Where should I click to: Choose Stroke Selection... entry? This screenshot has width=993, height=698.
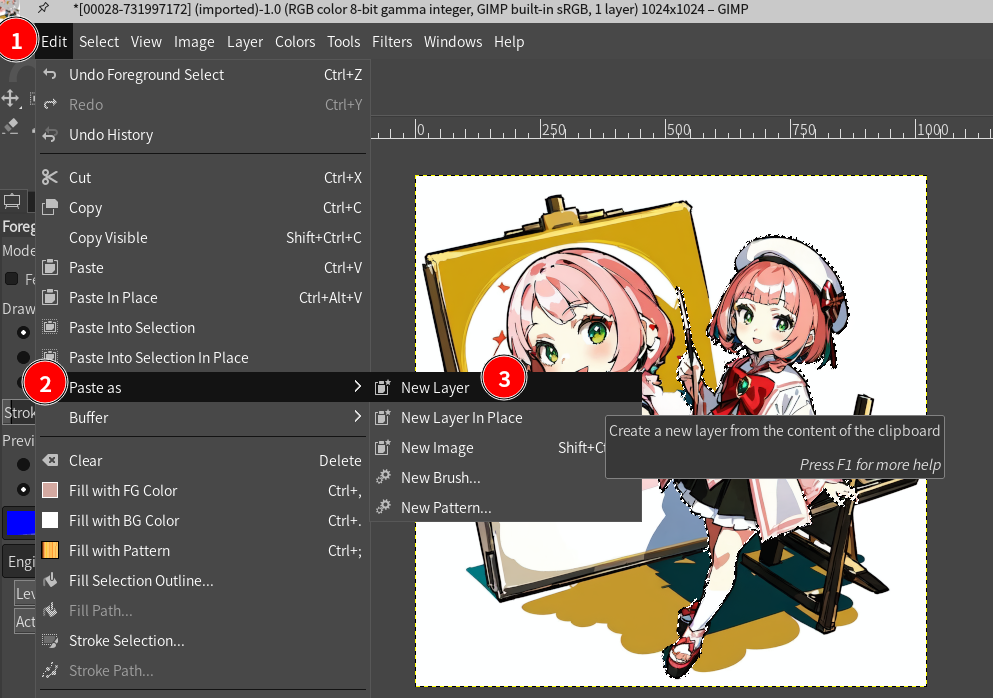pos(203,640)
